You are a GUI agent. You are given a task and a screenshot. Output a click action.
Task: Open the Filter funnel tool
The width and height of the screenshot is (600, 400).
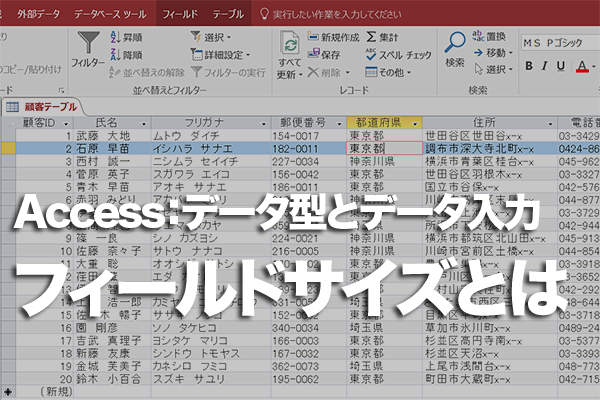click(88, 49)
